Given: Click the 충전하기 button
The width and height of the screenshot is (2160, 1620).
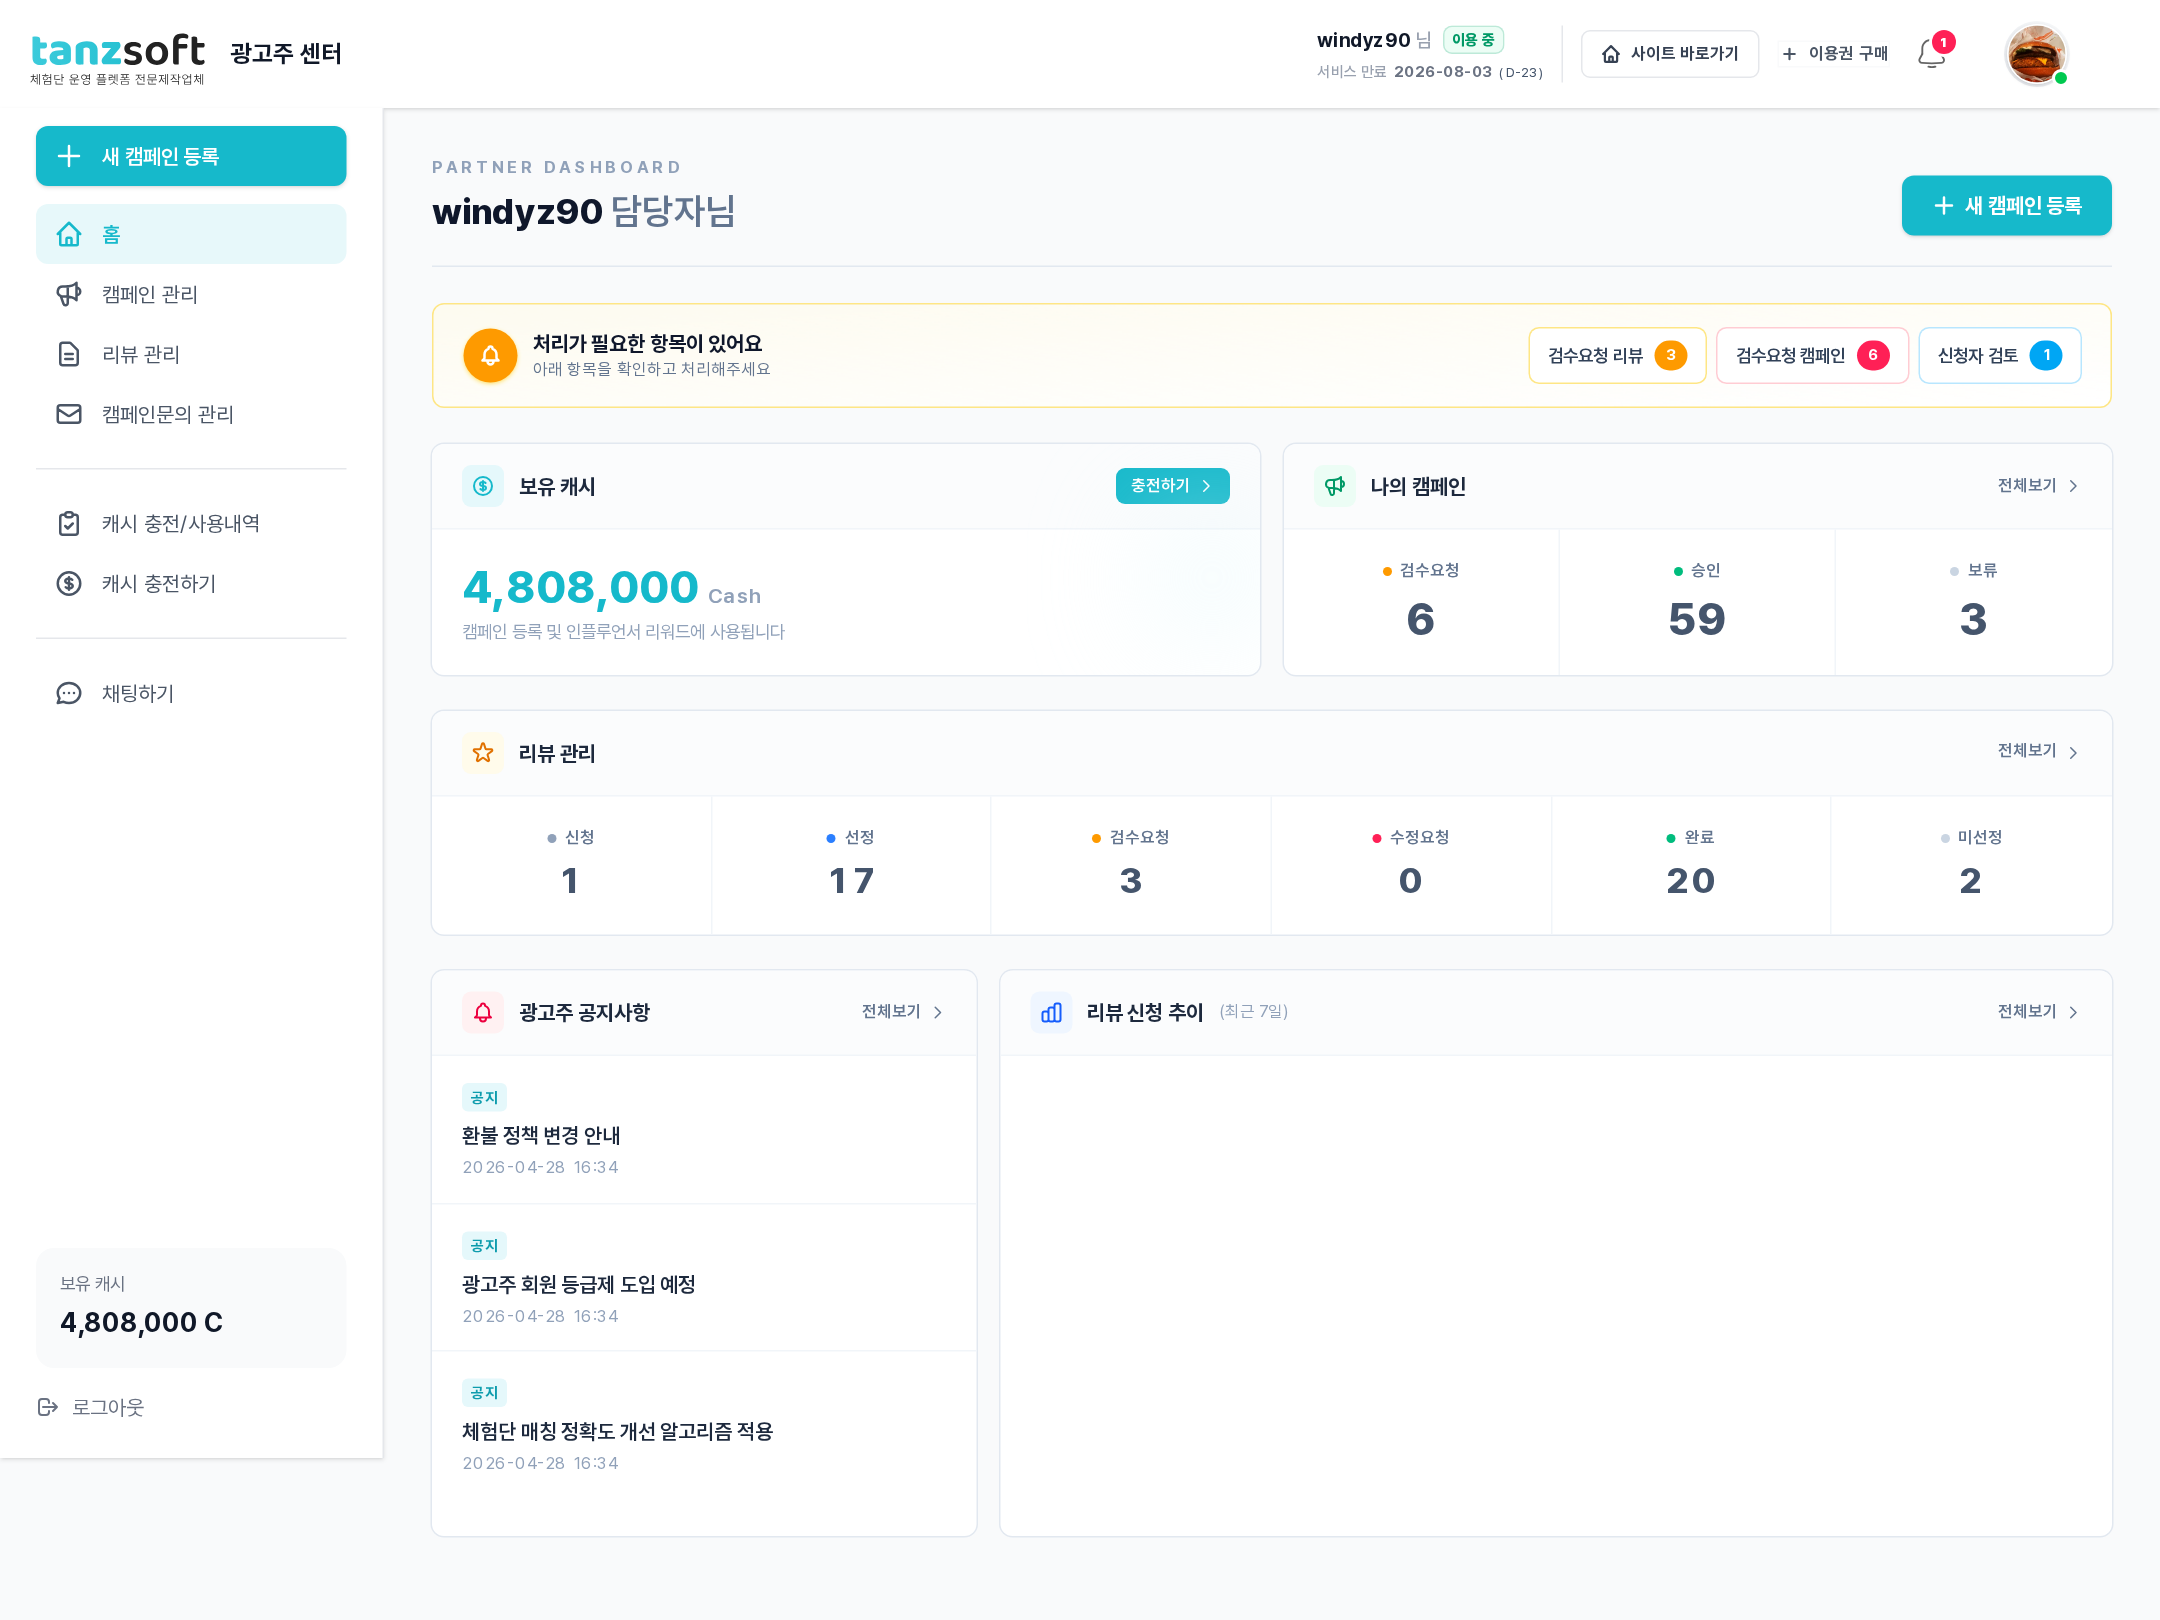Looking at the screenshot, I should (1172, 486).
